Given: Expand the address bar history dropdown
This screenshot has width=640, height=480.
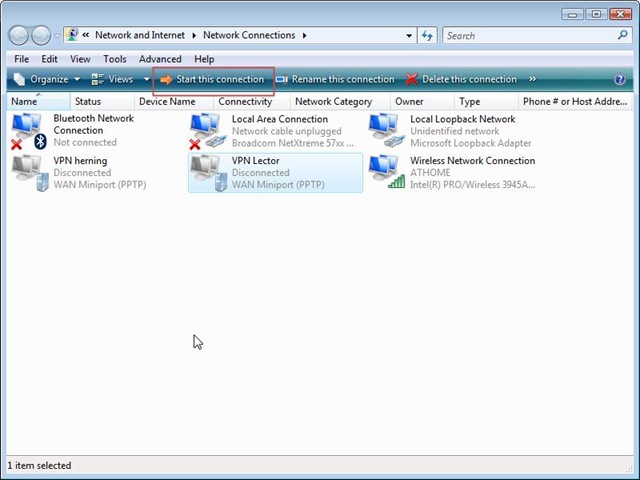Looking at the screenshot, I should click(x=409, y=36).
